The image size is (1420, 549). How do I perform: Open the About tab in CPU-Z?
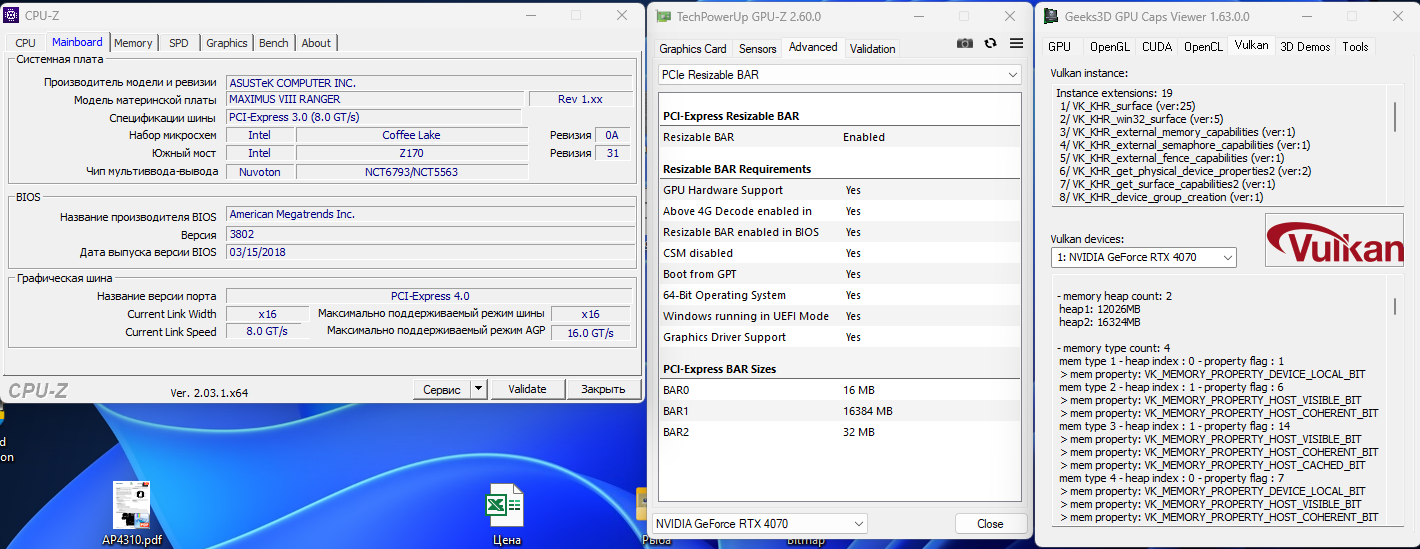pyautogui.click(x=316, y=43)
